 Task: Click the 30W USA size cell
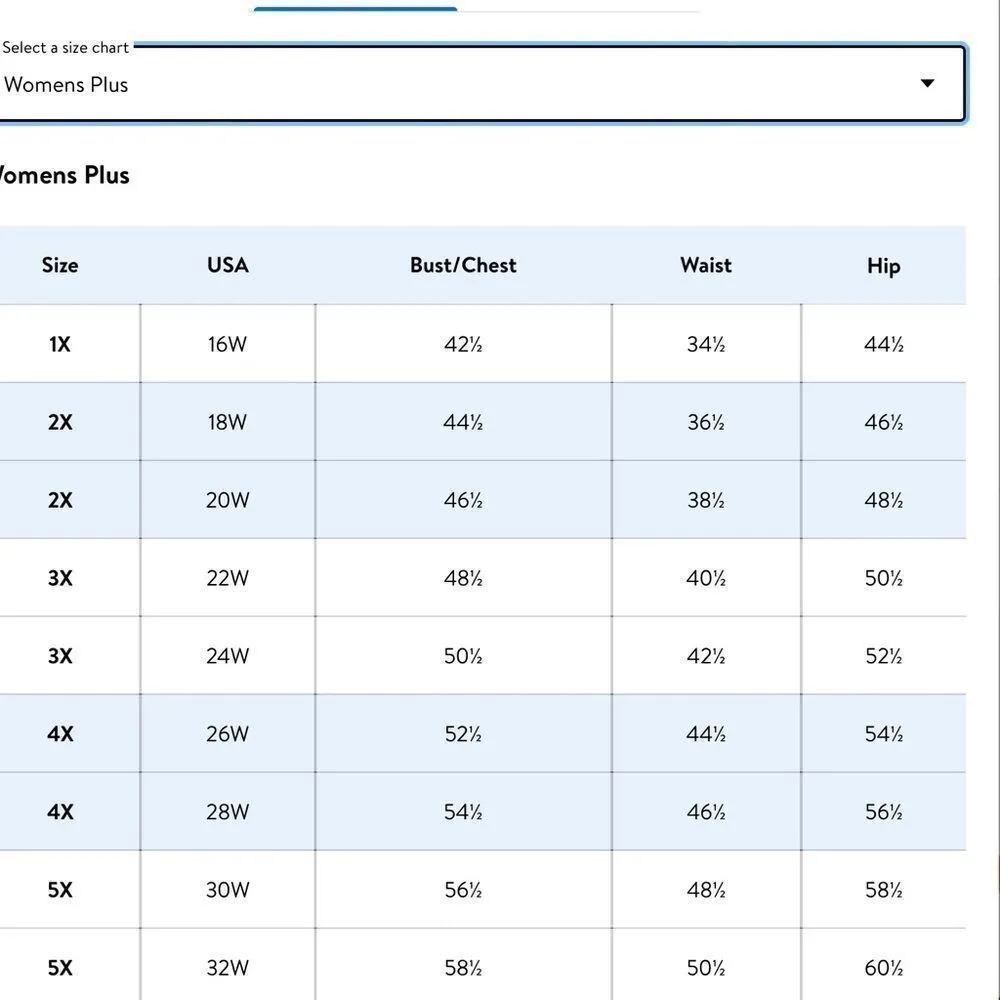point(227,890)
